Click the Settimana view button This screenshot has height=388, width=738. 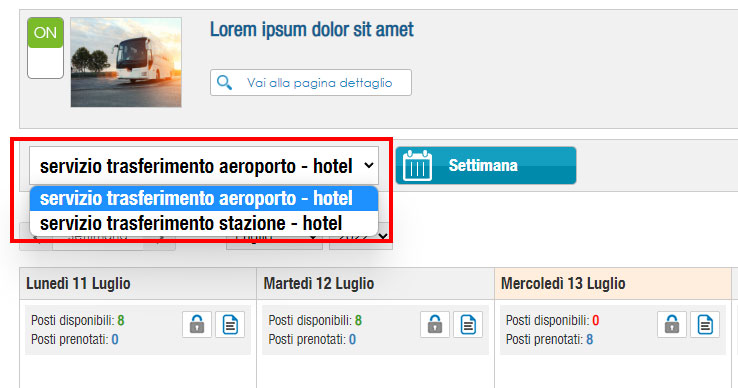(x=486, y=165)
